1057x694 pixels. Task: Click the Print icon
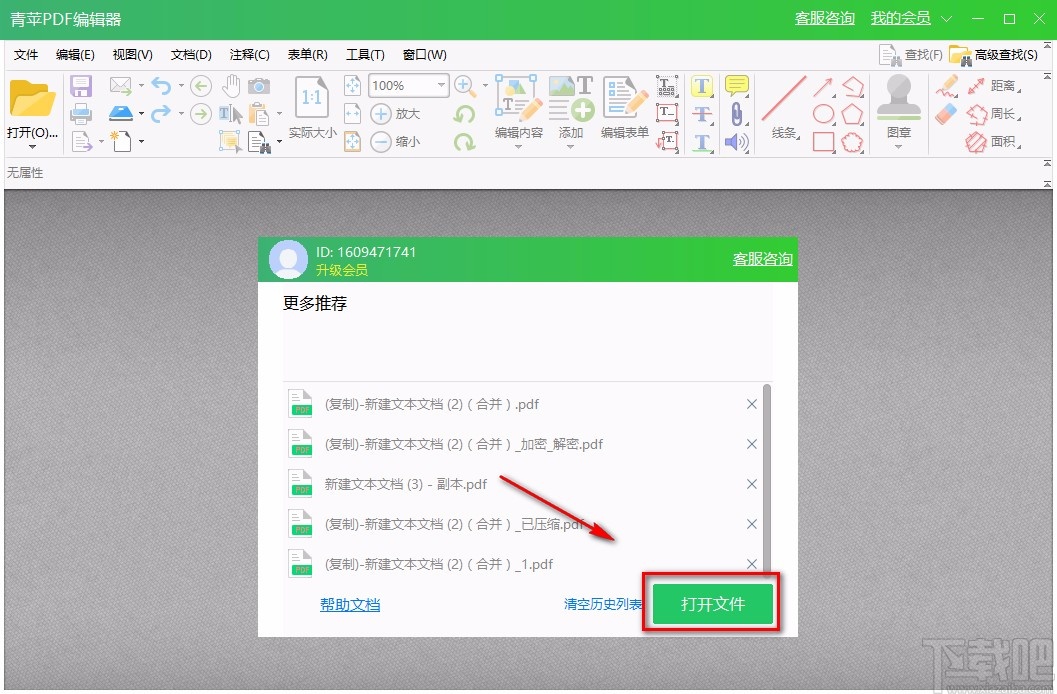[81, 113]
